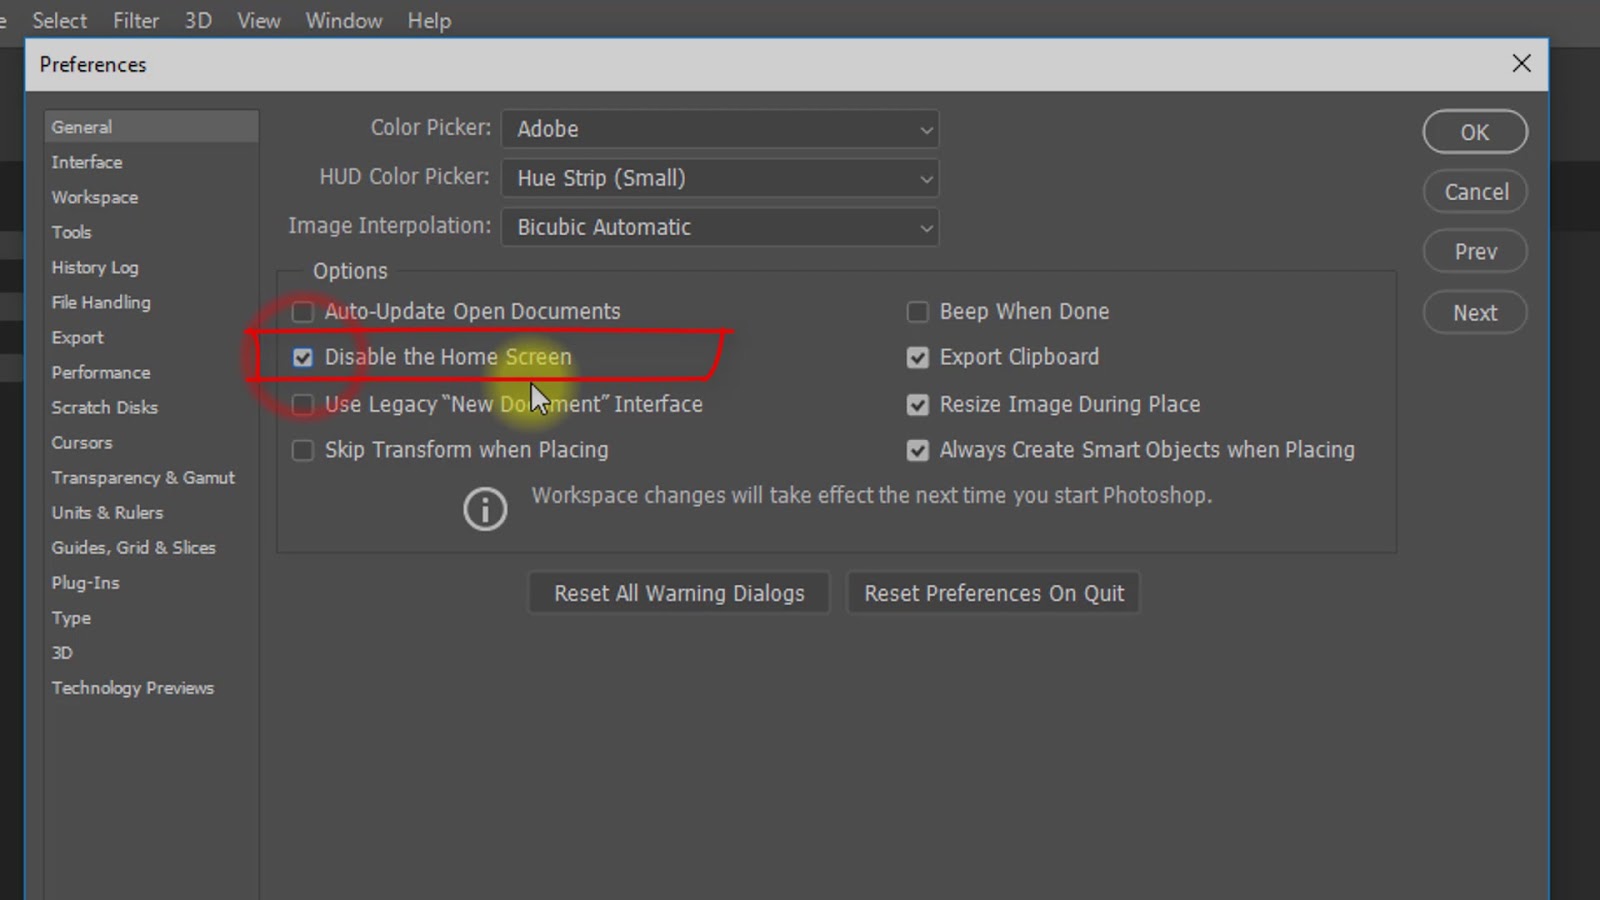Disable Resize Image During Place
Viewport: 1600px width, 900px height.
[917, 404]
